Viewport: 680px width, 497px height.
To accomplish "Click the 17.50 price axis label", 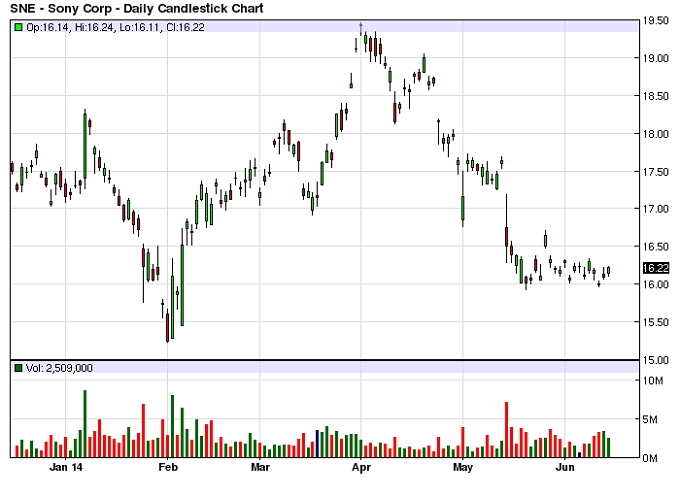I will tap(655, 172).
